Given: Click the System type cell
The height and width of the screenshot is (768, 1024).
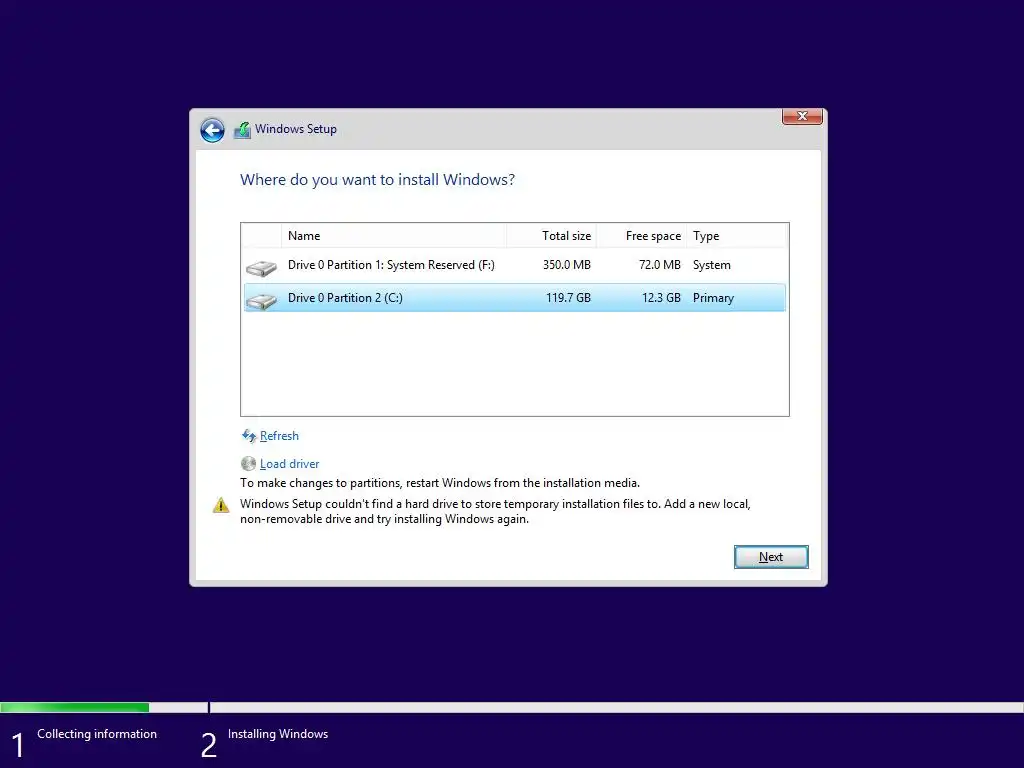Looking at the screenshot, I should pos(711,265).
